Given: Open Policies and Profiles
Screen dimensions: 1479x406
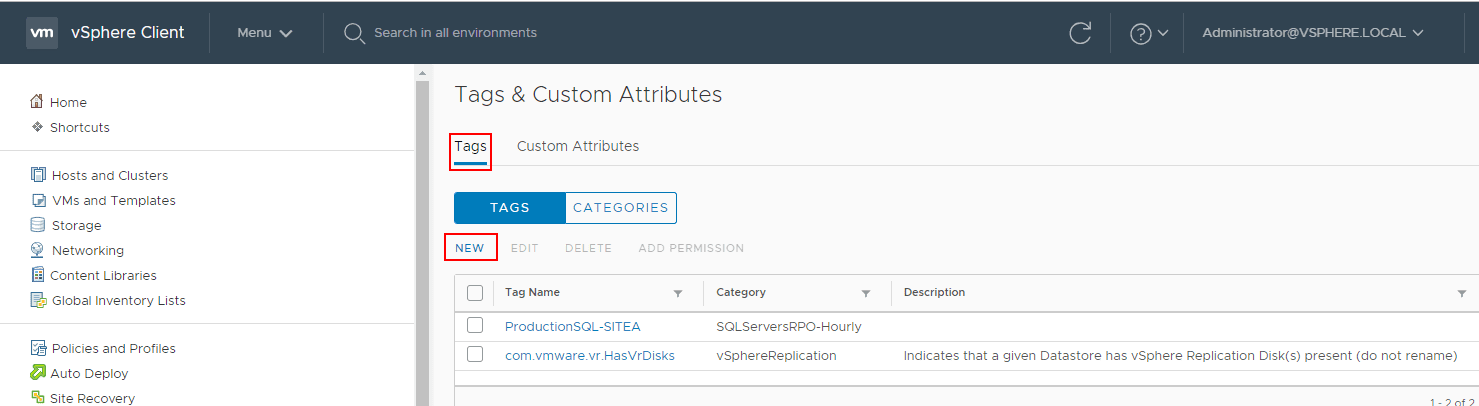Looking at the screenshot, I should click(x=114, y=348).
